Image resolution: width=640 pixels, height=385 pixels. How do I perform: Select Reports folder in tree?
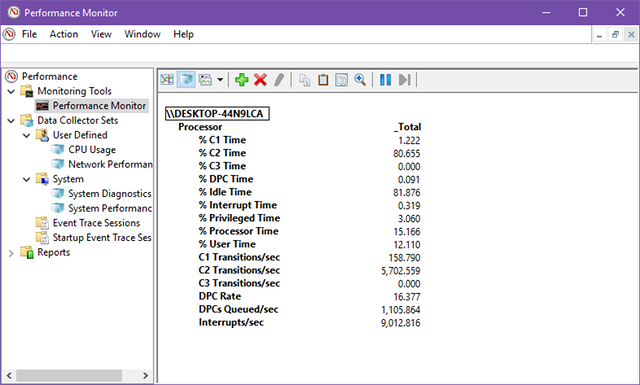click(x=53, y=253)
